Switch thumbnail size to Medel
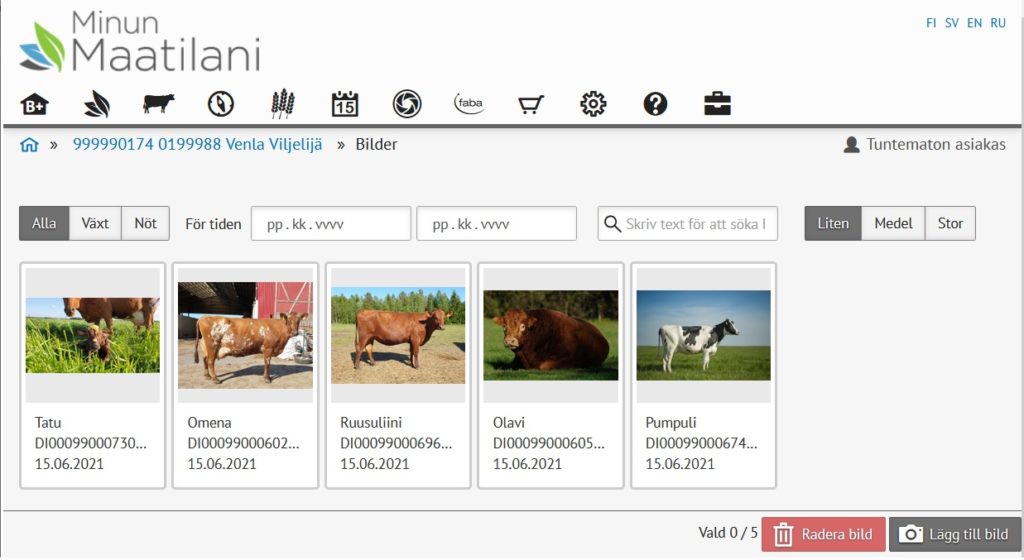Screen dimensions: 1024x560 click(893, 223)
